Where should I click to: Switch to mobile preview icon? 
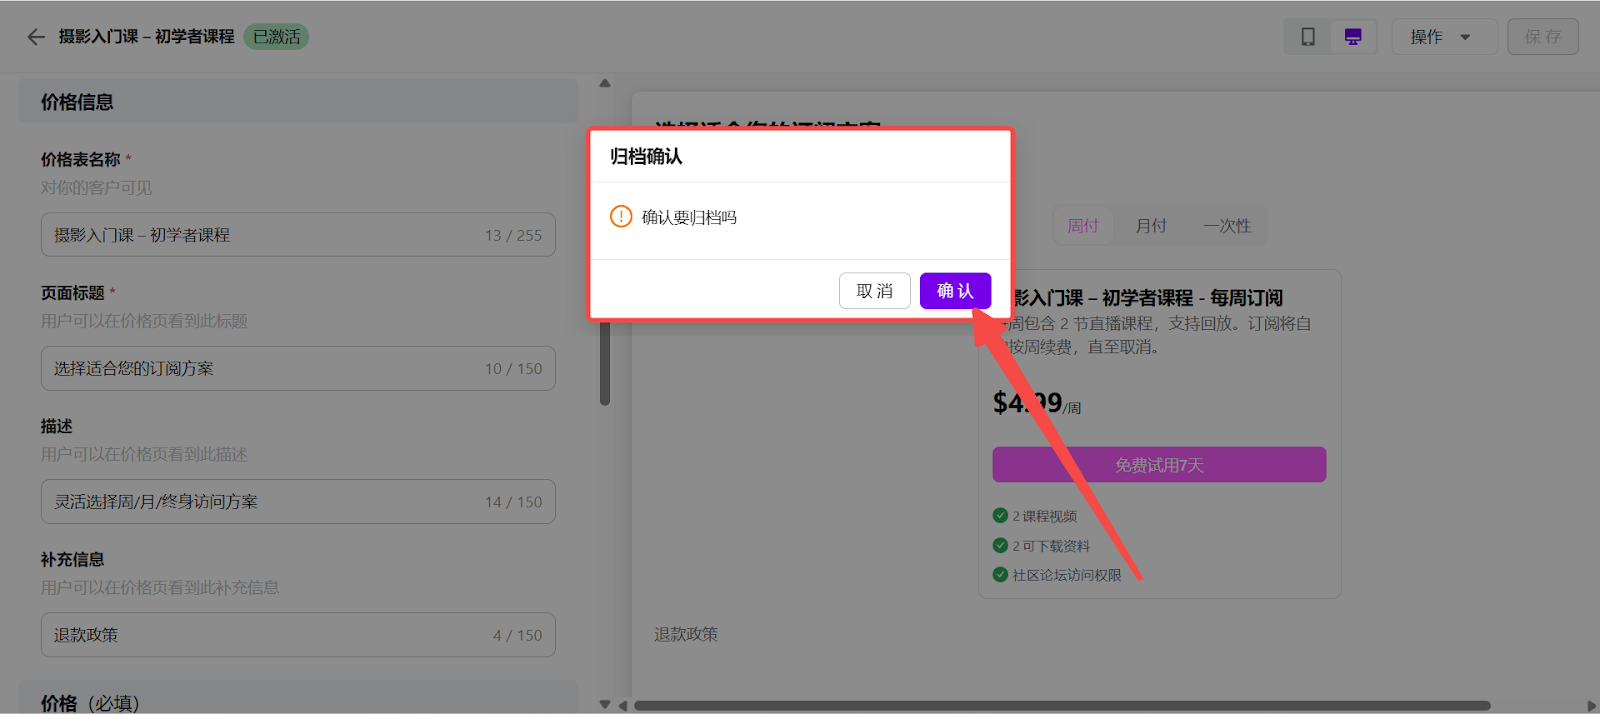point(1307,37)
